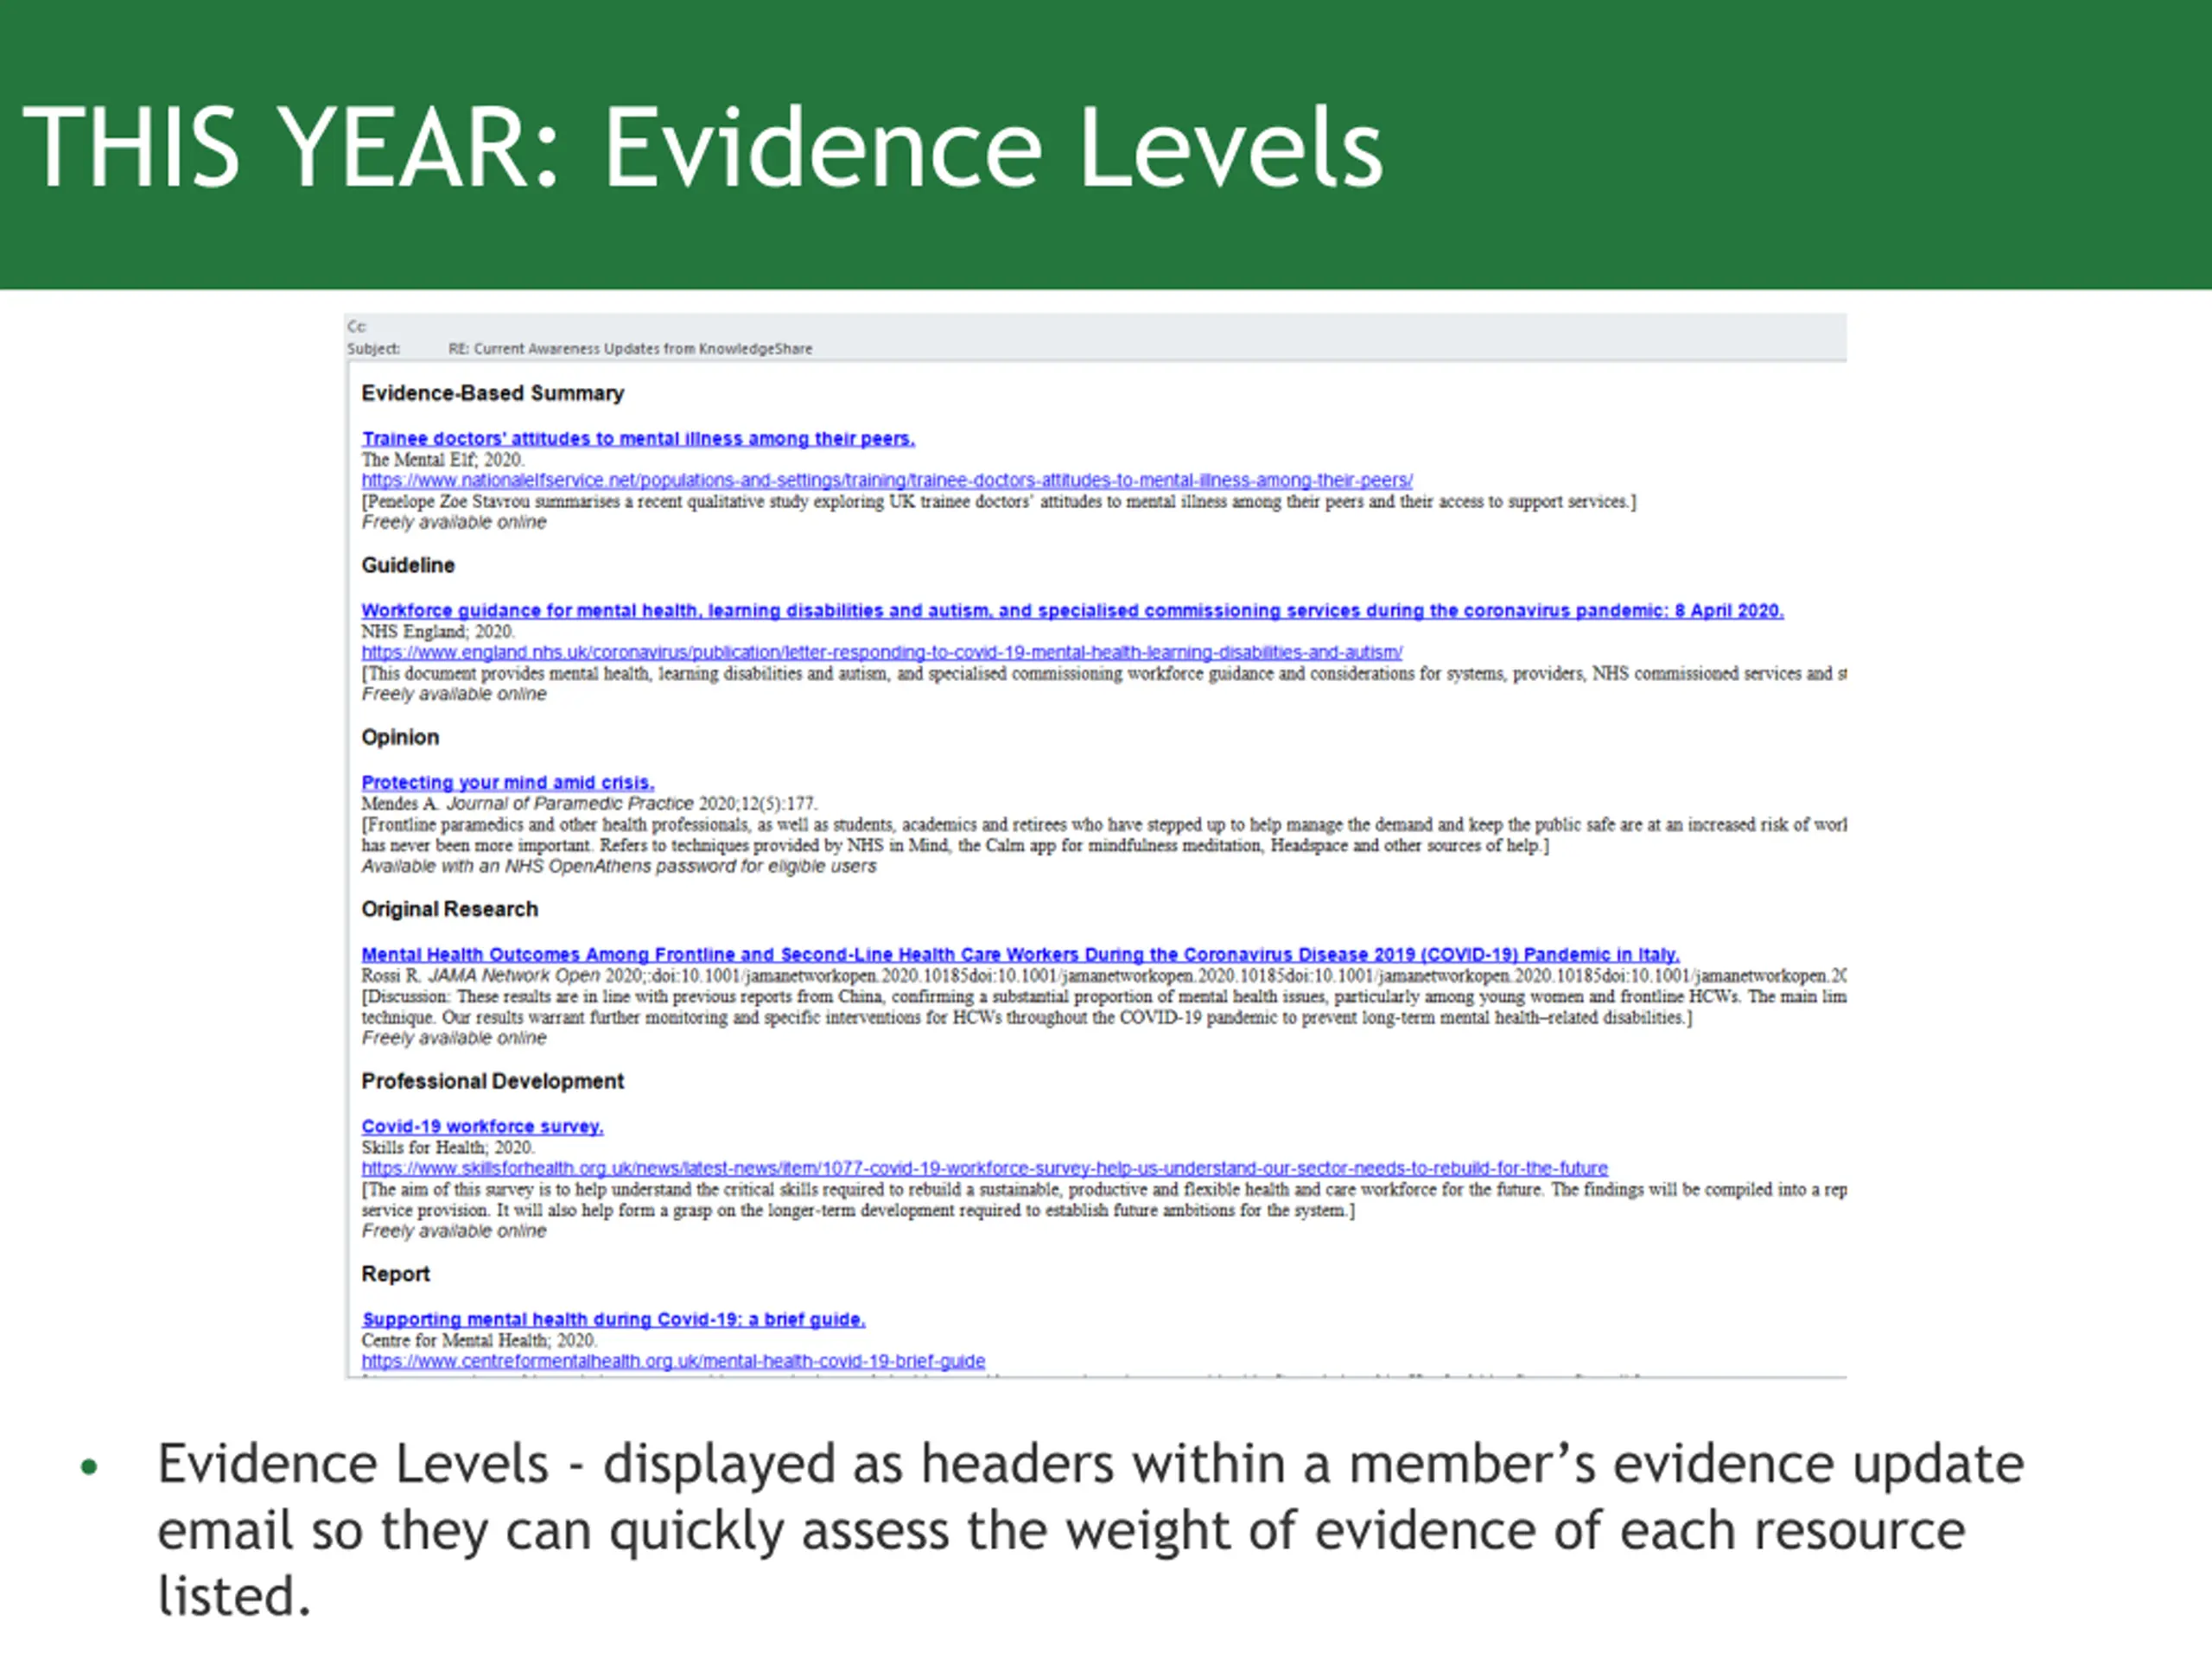This screenshot has height=1659, width=2212.
Task: Click the england.nhs.uk coronavirus publication URL
Action: [881, 652]
